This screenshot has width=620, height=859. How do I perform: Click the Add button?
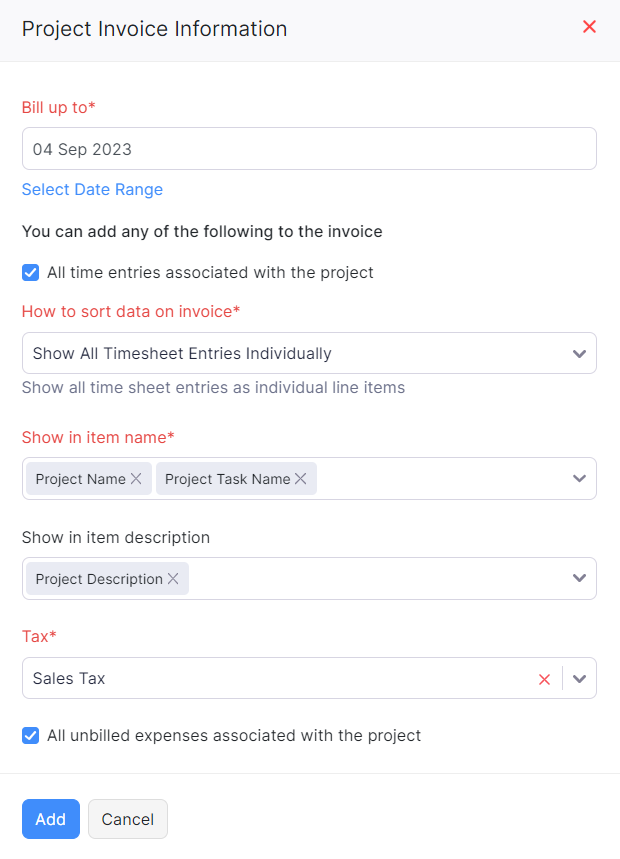(50, 818)
